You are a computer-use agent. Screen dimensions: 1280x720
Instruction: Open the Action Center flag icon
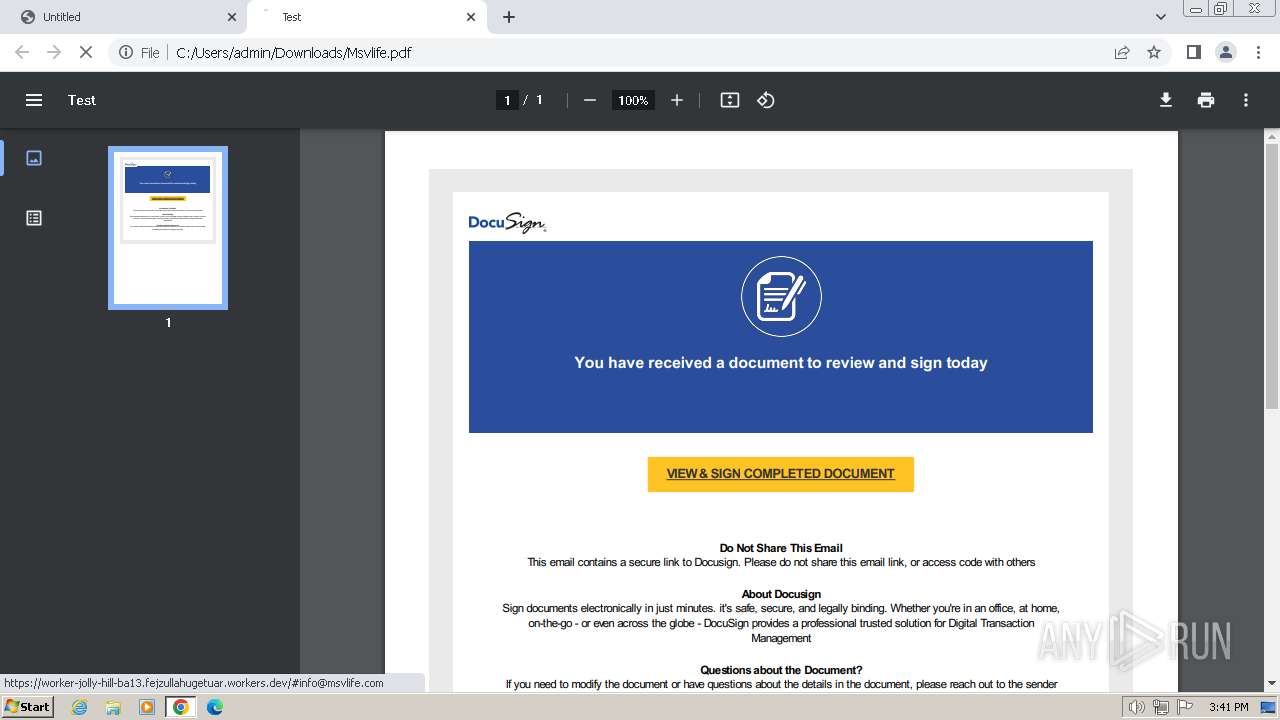pos(1185,707)
